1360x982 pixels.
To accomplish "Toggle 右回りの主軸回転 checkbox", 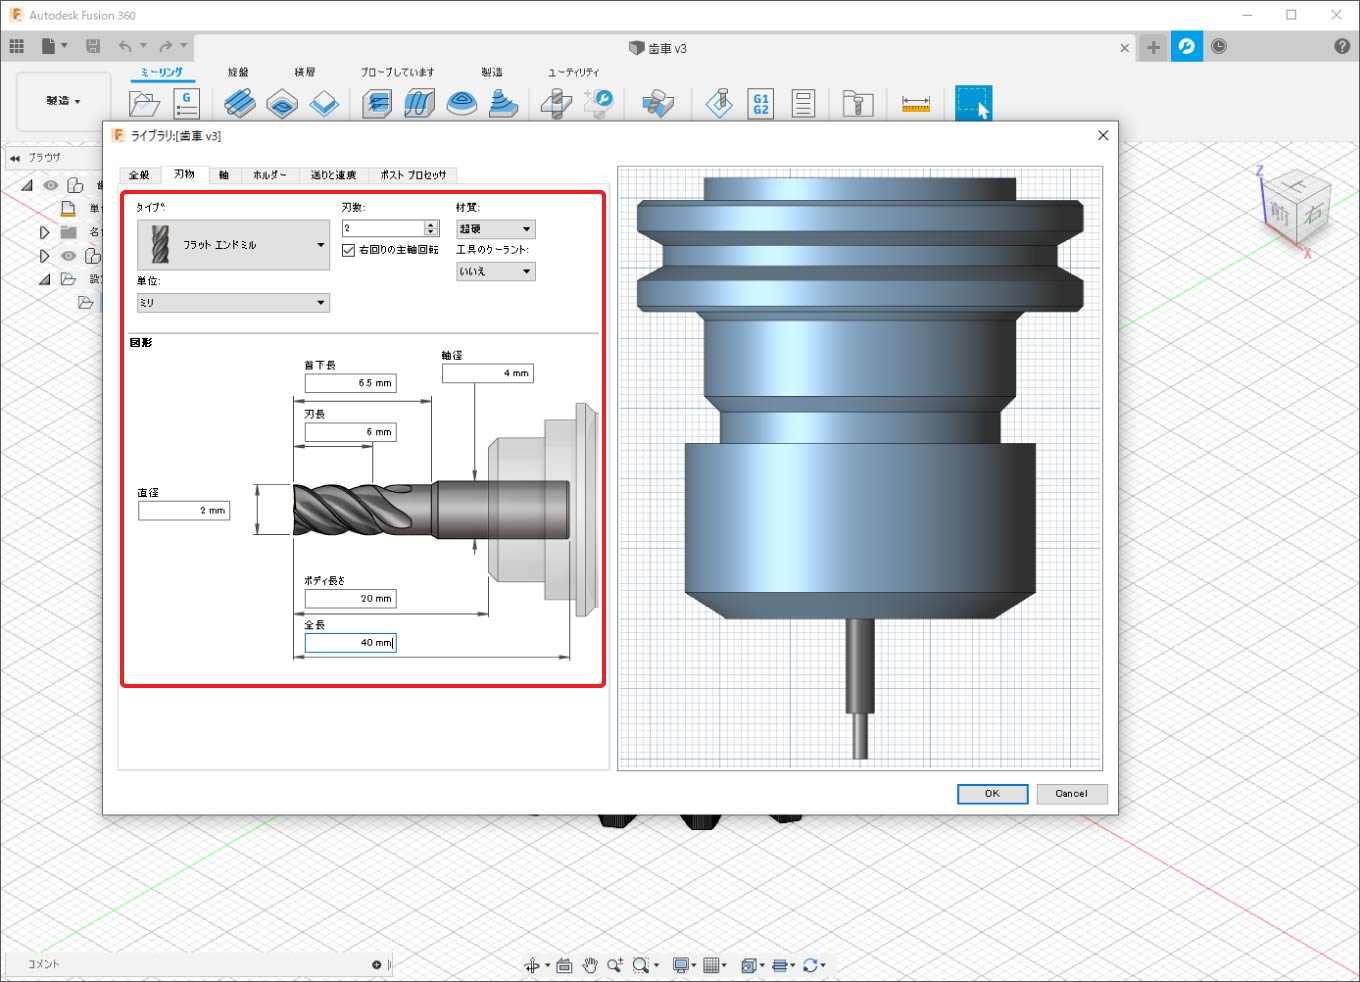I will 349,250.
